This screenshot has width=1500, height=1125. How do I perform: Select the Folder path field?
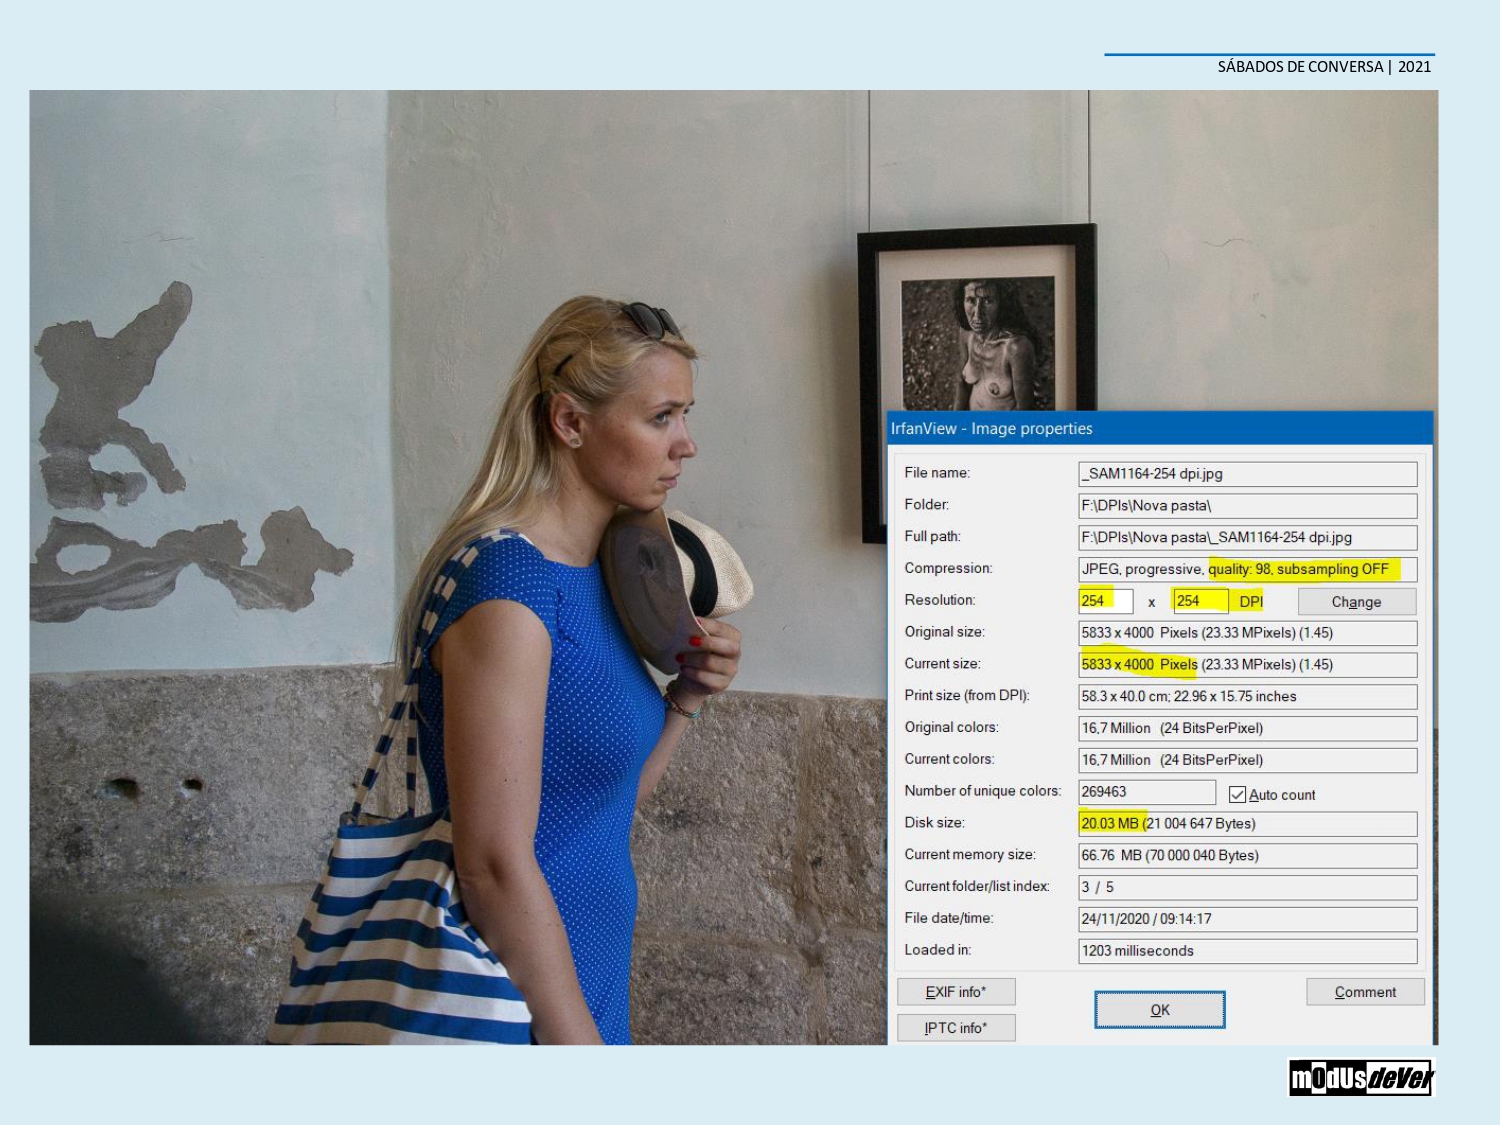point(1247,506)
